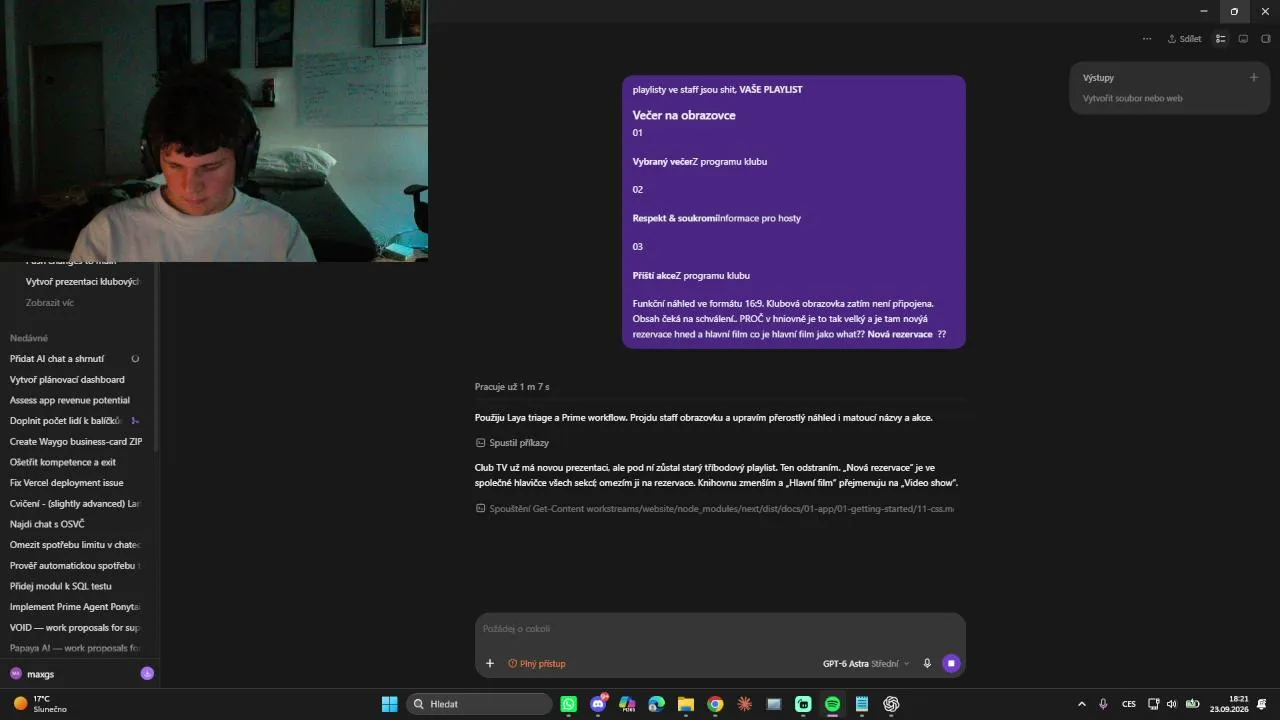Open File Explorer from the taskbar
Viewport: 1280px width, 720px height.
(x=686, y=704)
